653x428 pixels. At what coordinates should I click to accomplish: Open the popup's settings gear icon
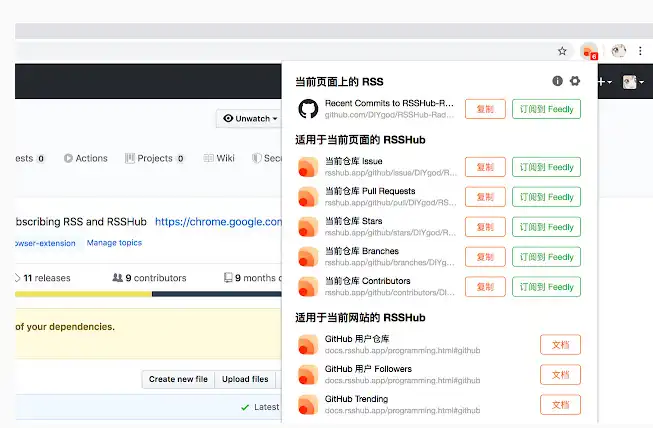(575, 81)
